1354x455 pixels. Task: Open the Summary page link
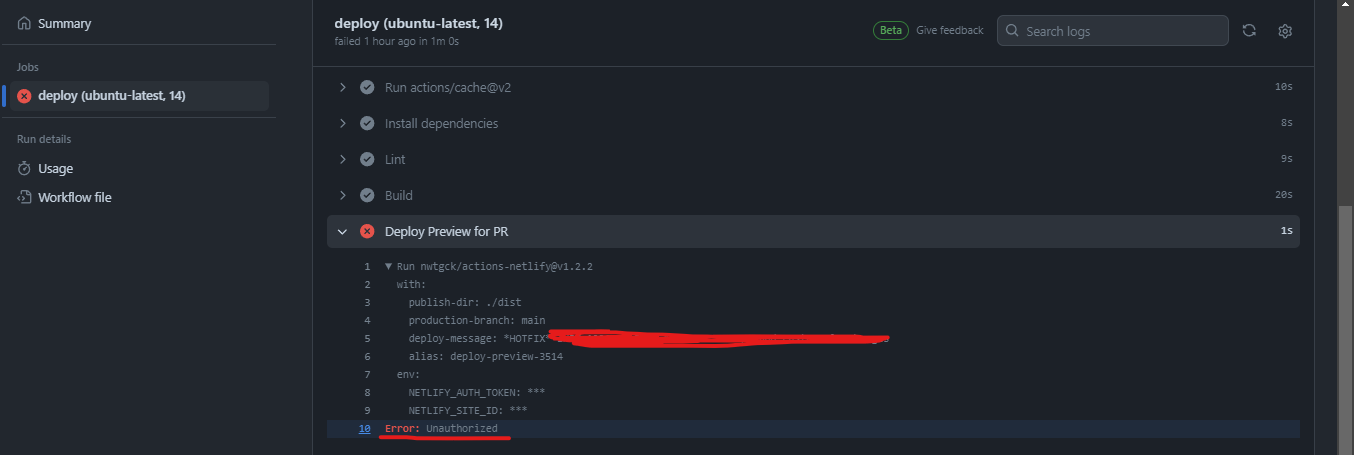tap(64, 23)
